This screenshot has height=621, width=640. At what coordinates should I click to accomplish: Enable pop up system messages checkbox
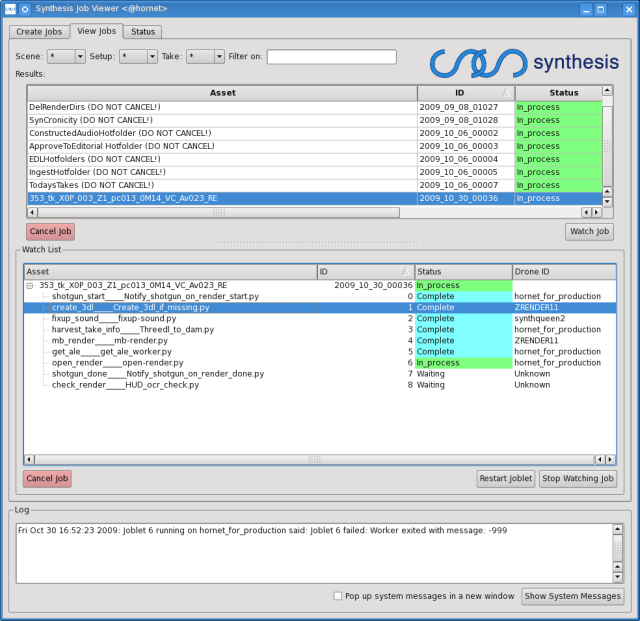(x=338, y=596)
